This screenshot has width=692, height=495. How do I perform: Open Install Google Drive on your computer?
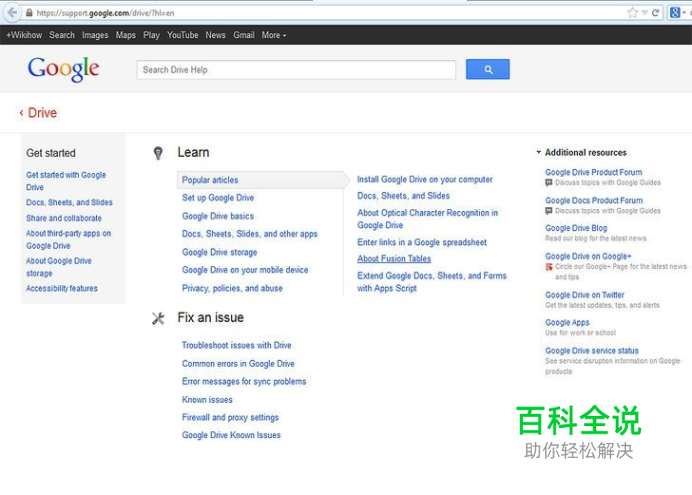click(425, 180)
